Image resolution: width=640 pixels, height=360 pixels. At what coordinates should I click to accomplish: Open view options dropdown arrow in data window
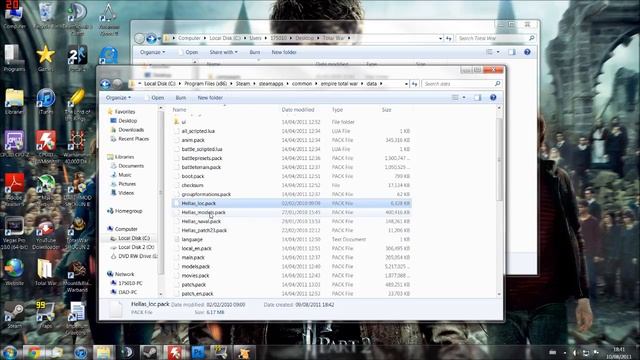pyautogui.click(x=464, y=98)
